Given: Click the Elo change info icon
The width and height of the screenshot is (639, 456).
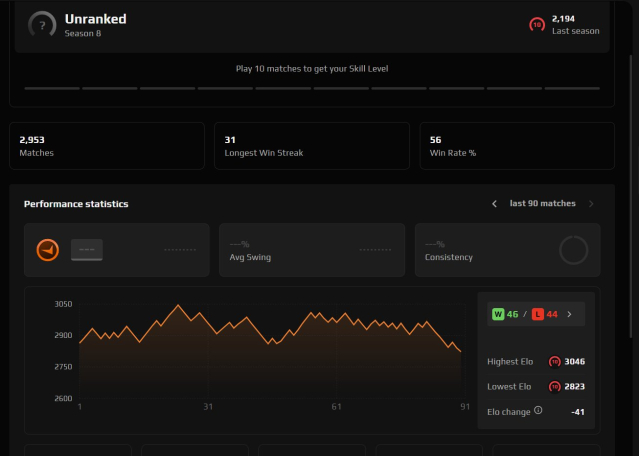Looking at the screenshot, I should (x=538, y=410).
